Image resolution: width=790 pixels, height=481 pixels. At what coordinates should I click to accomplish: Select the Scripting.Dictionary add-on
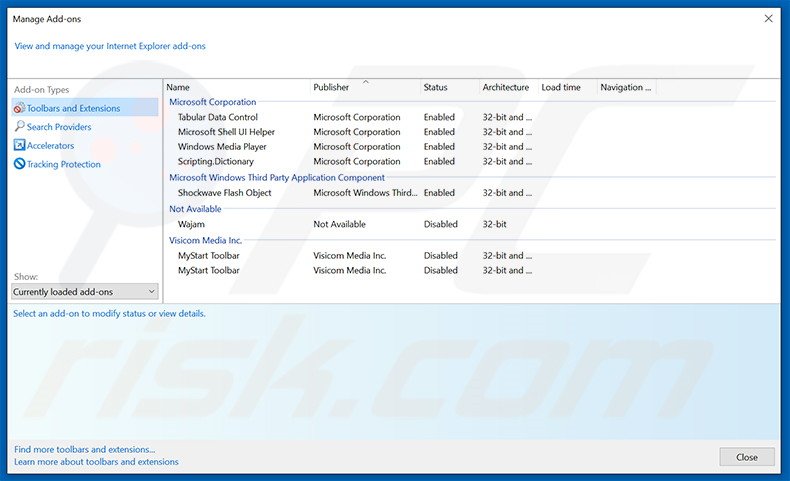(216, 162)
